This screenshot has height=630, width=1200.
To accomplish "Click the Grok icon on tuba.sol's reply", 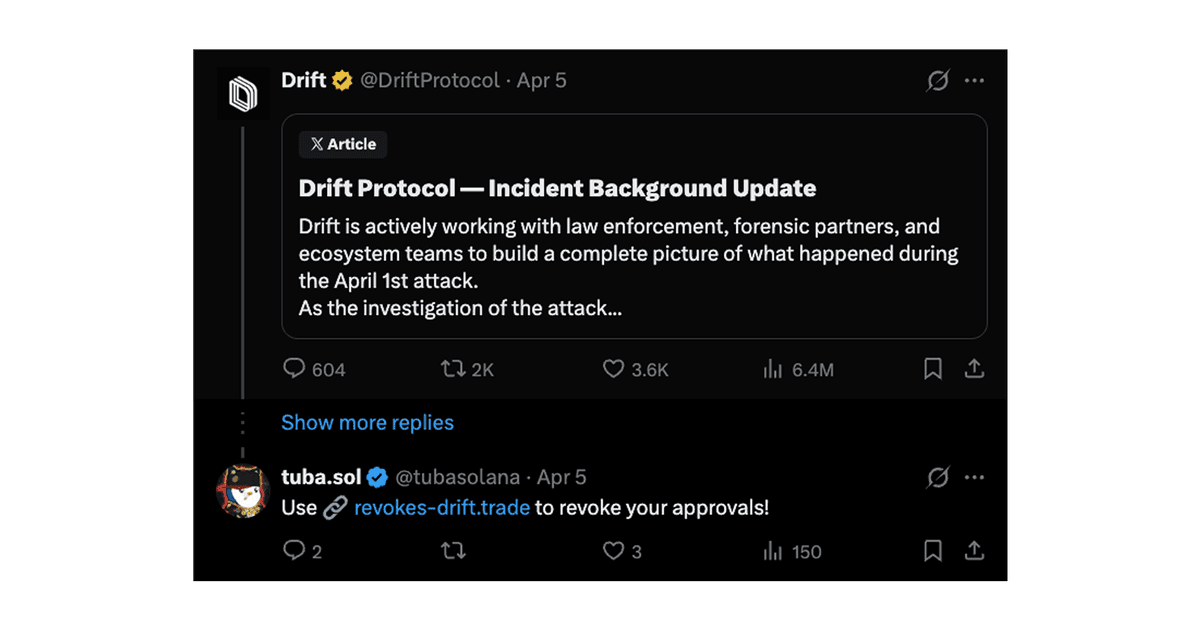I will coord(937,477).
